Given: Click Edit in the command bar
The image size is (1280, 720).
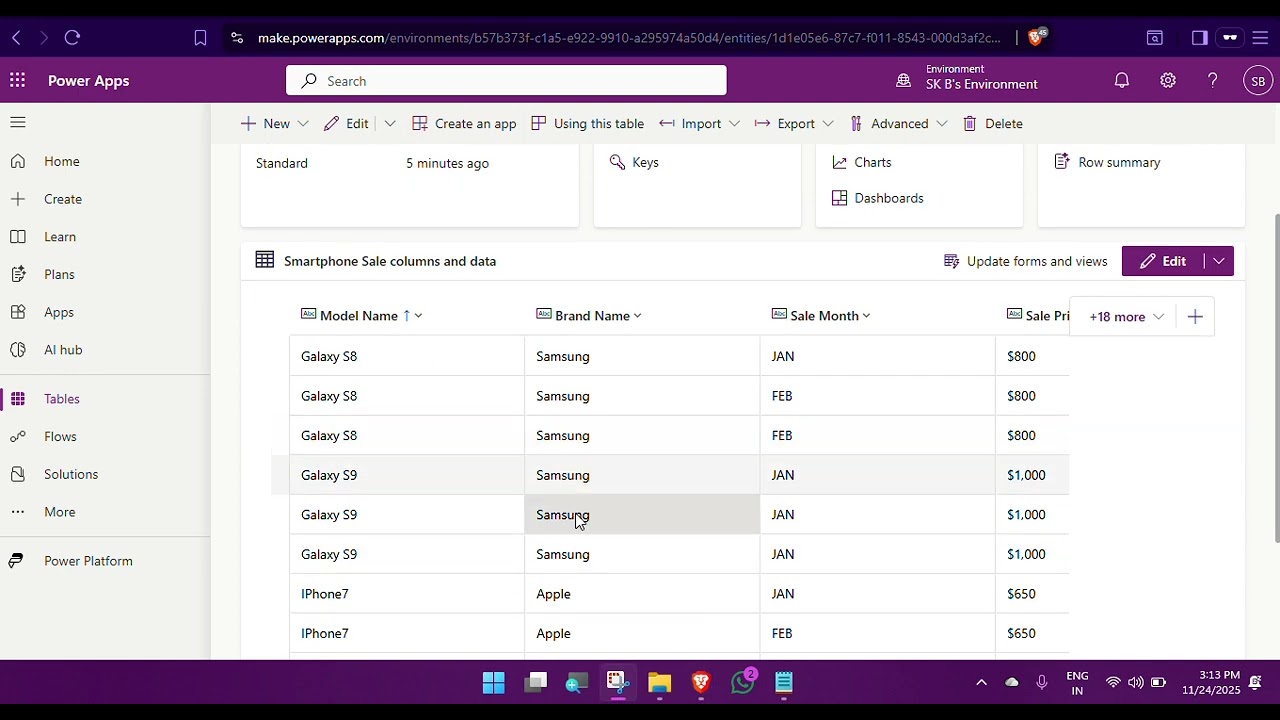Looking at the screenshot, I should coord(346,124).
